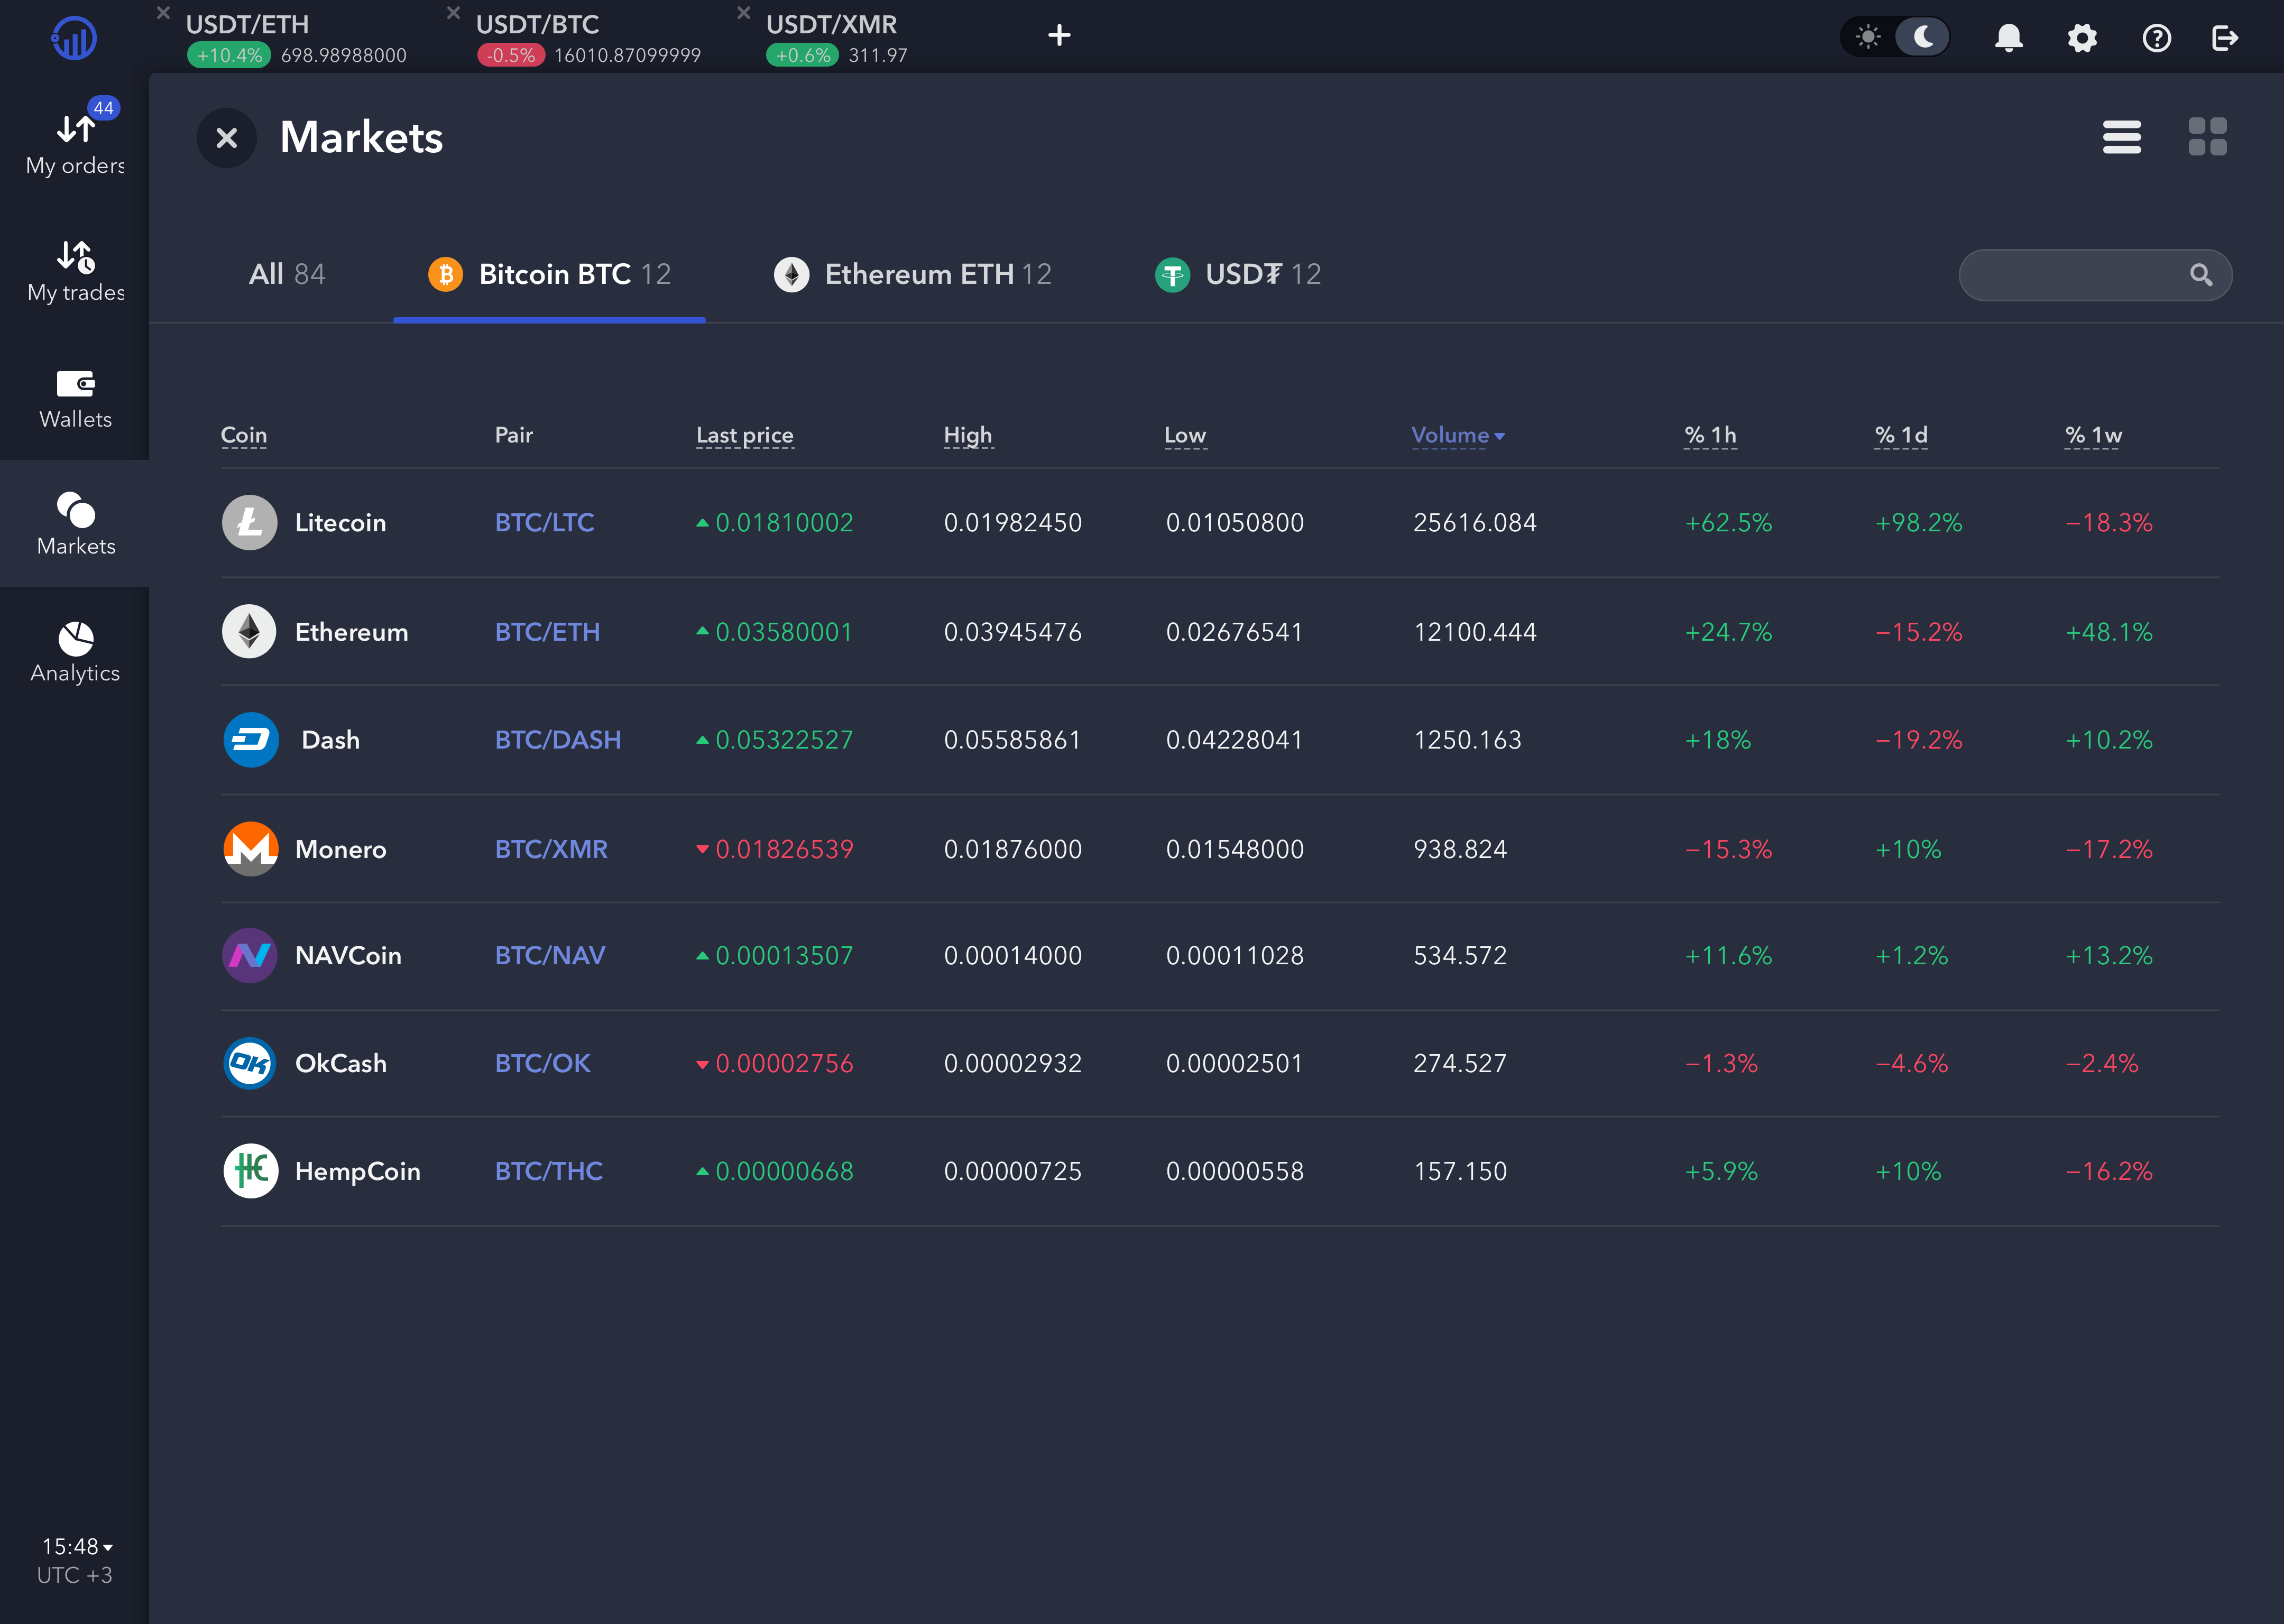Click the app logo icon
2284x1624 pixels.
coord(74,38)
